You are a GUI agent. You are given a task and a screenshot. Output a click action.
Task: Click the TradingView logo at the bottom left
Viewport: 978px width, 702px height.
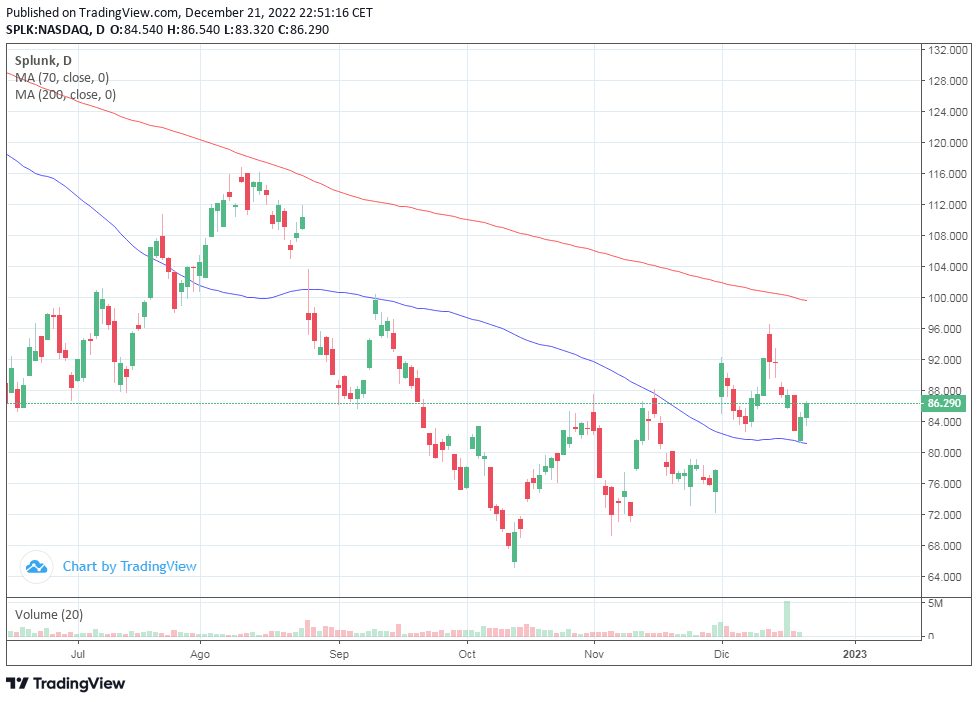click(65, 683)
